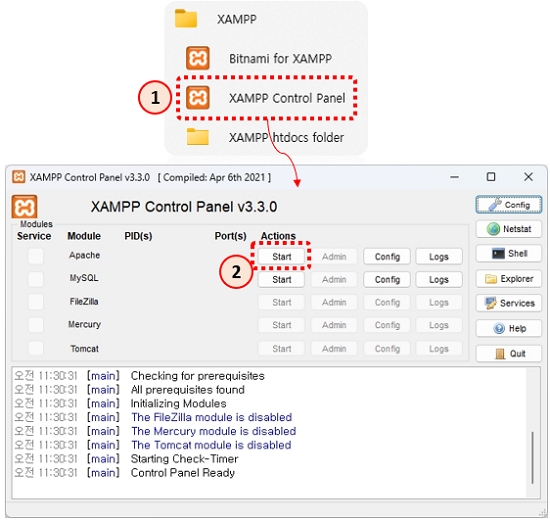Click the FileZilla module name
This screenshot has width=550, height=521.
(84, 301)
